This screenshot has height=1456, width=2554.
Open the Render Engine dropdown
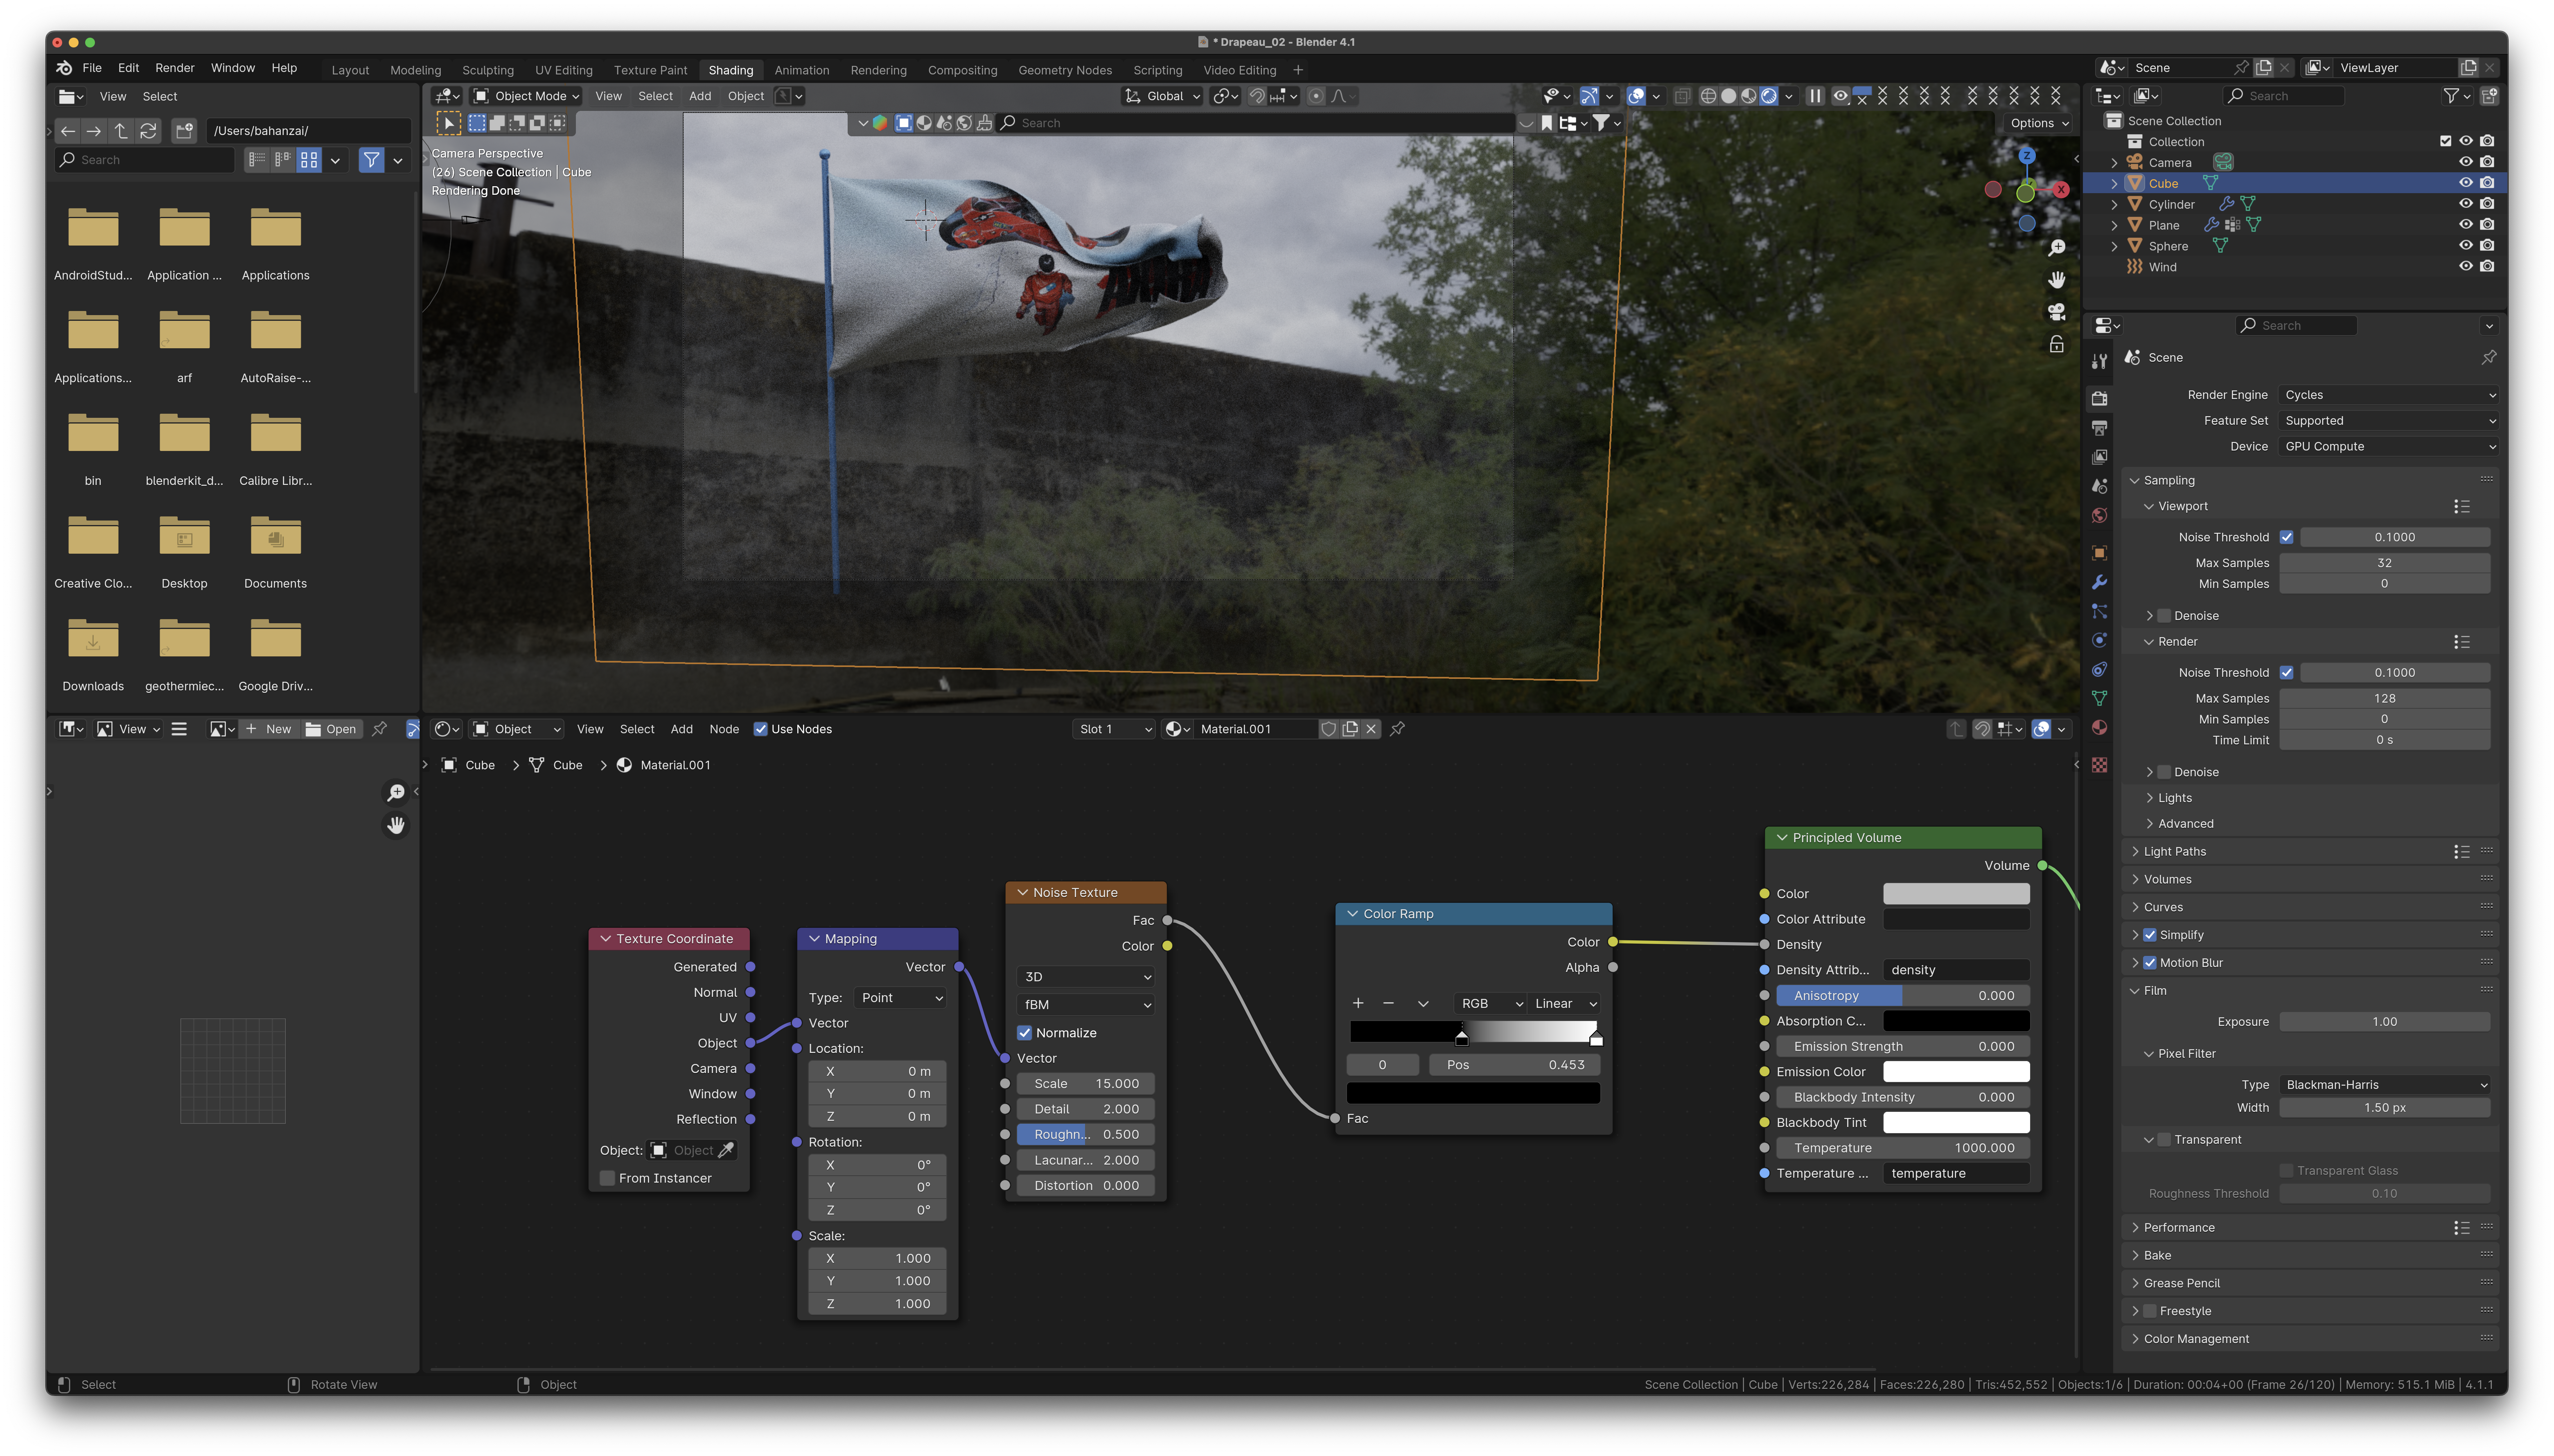point(2389,395)
